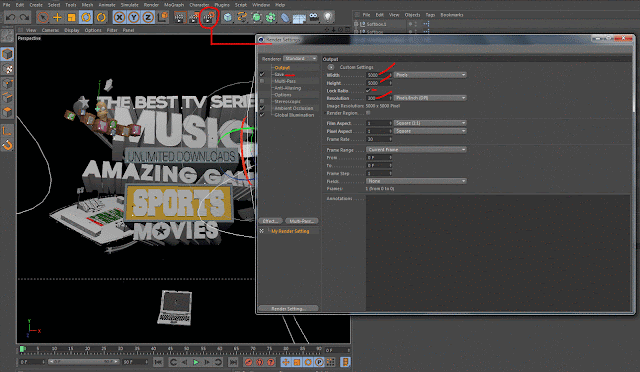The height and width of the screenshot is (372, 640).
Task: Play animation forward
Action: coord(196,362)
